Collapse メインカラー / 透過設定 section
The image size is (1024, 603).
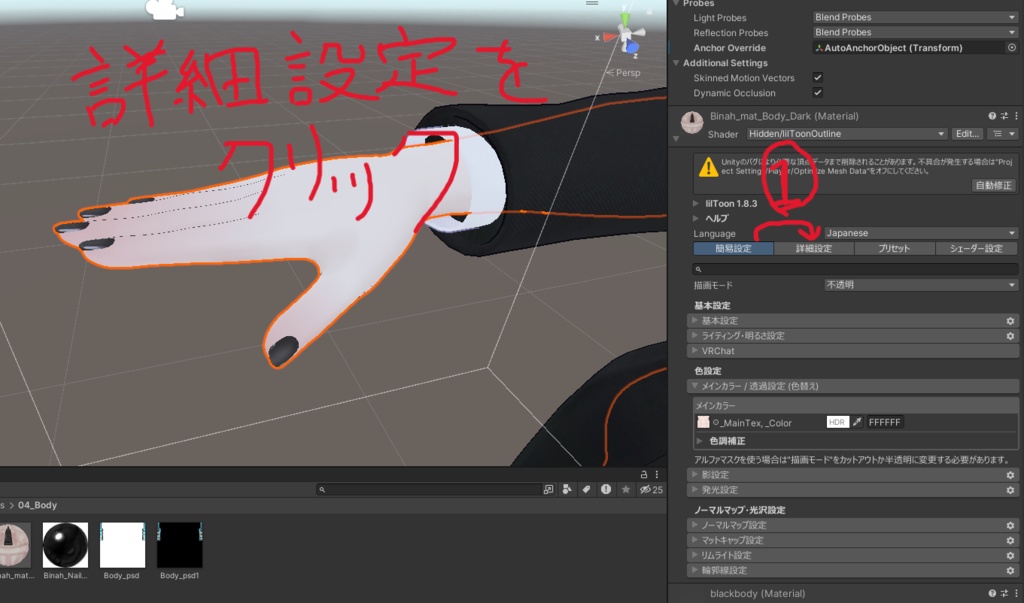(x=852, y=386)
